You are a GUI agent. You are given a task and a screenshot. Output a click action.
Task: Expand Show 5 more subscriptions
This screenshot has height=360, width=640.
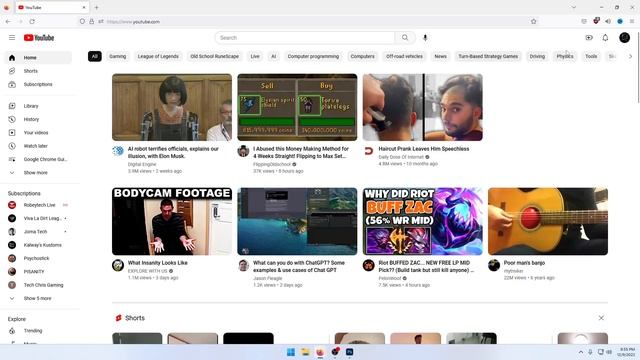[x=38, y=298]
